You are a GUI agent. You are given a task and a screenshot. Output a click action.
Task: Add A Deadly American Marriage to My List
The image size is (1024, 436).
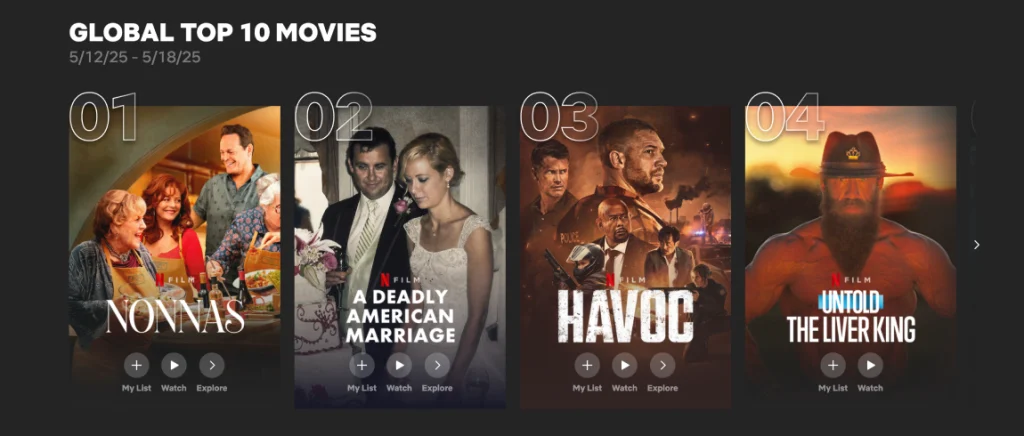point(362,366)
